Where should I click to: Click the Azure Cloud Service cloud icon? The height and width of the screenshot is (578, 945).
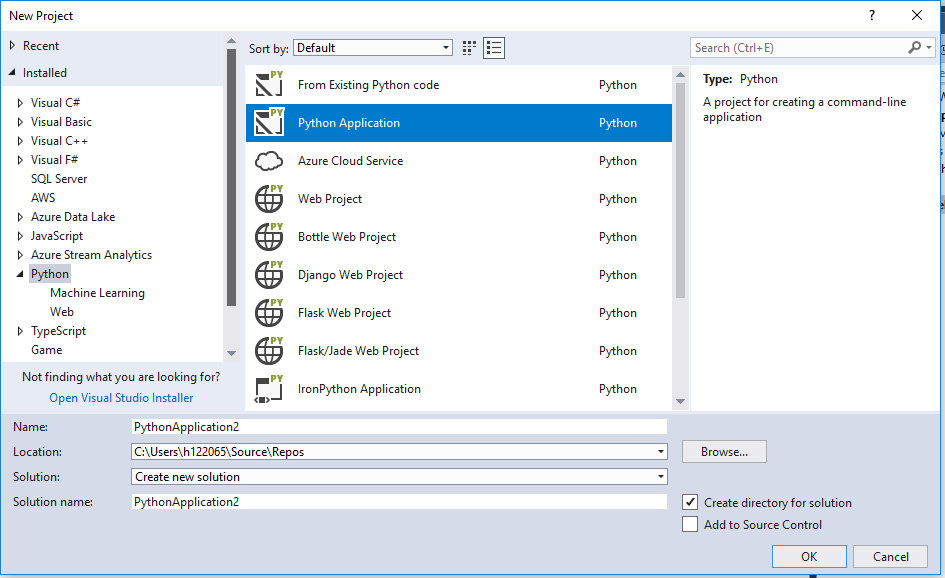[268, 160]
